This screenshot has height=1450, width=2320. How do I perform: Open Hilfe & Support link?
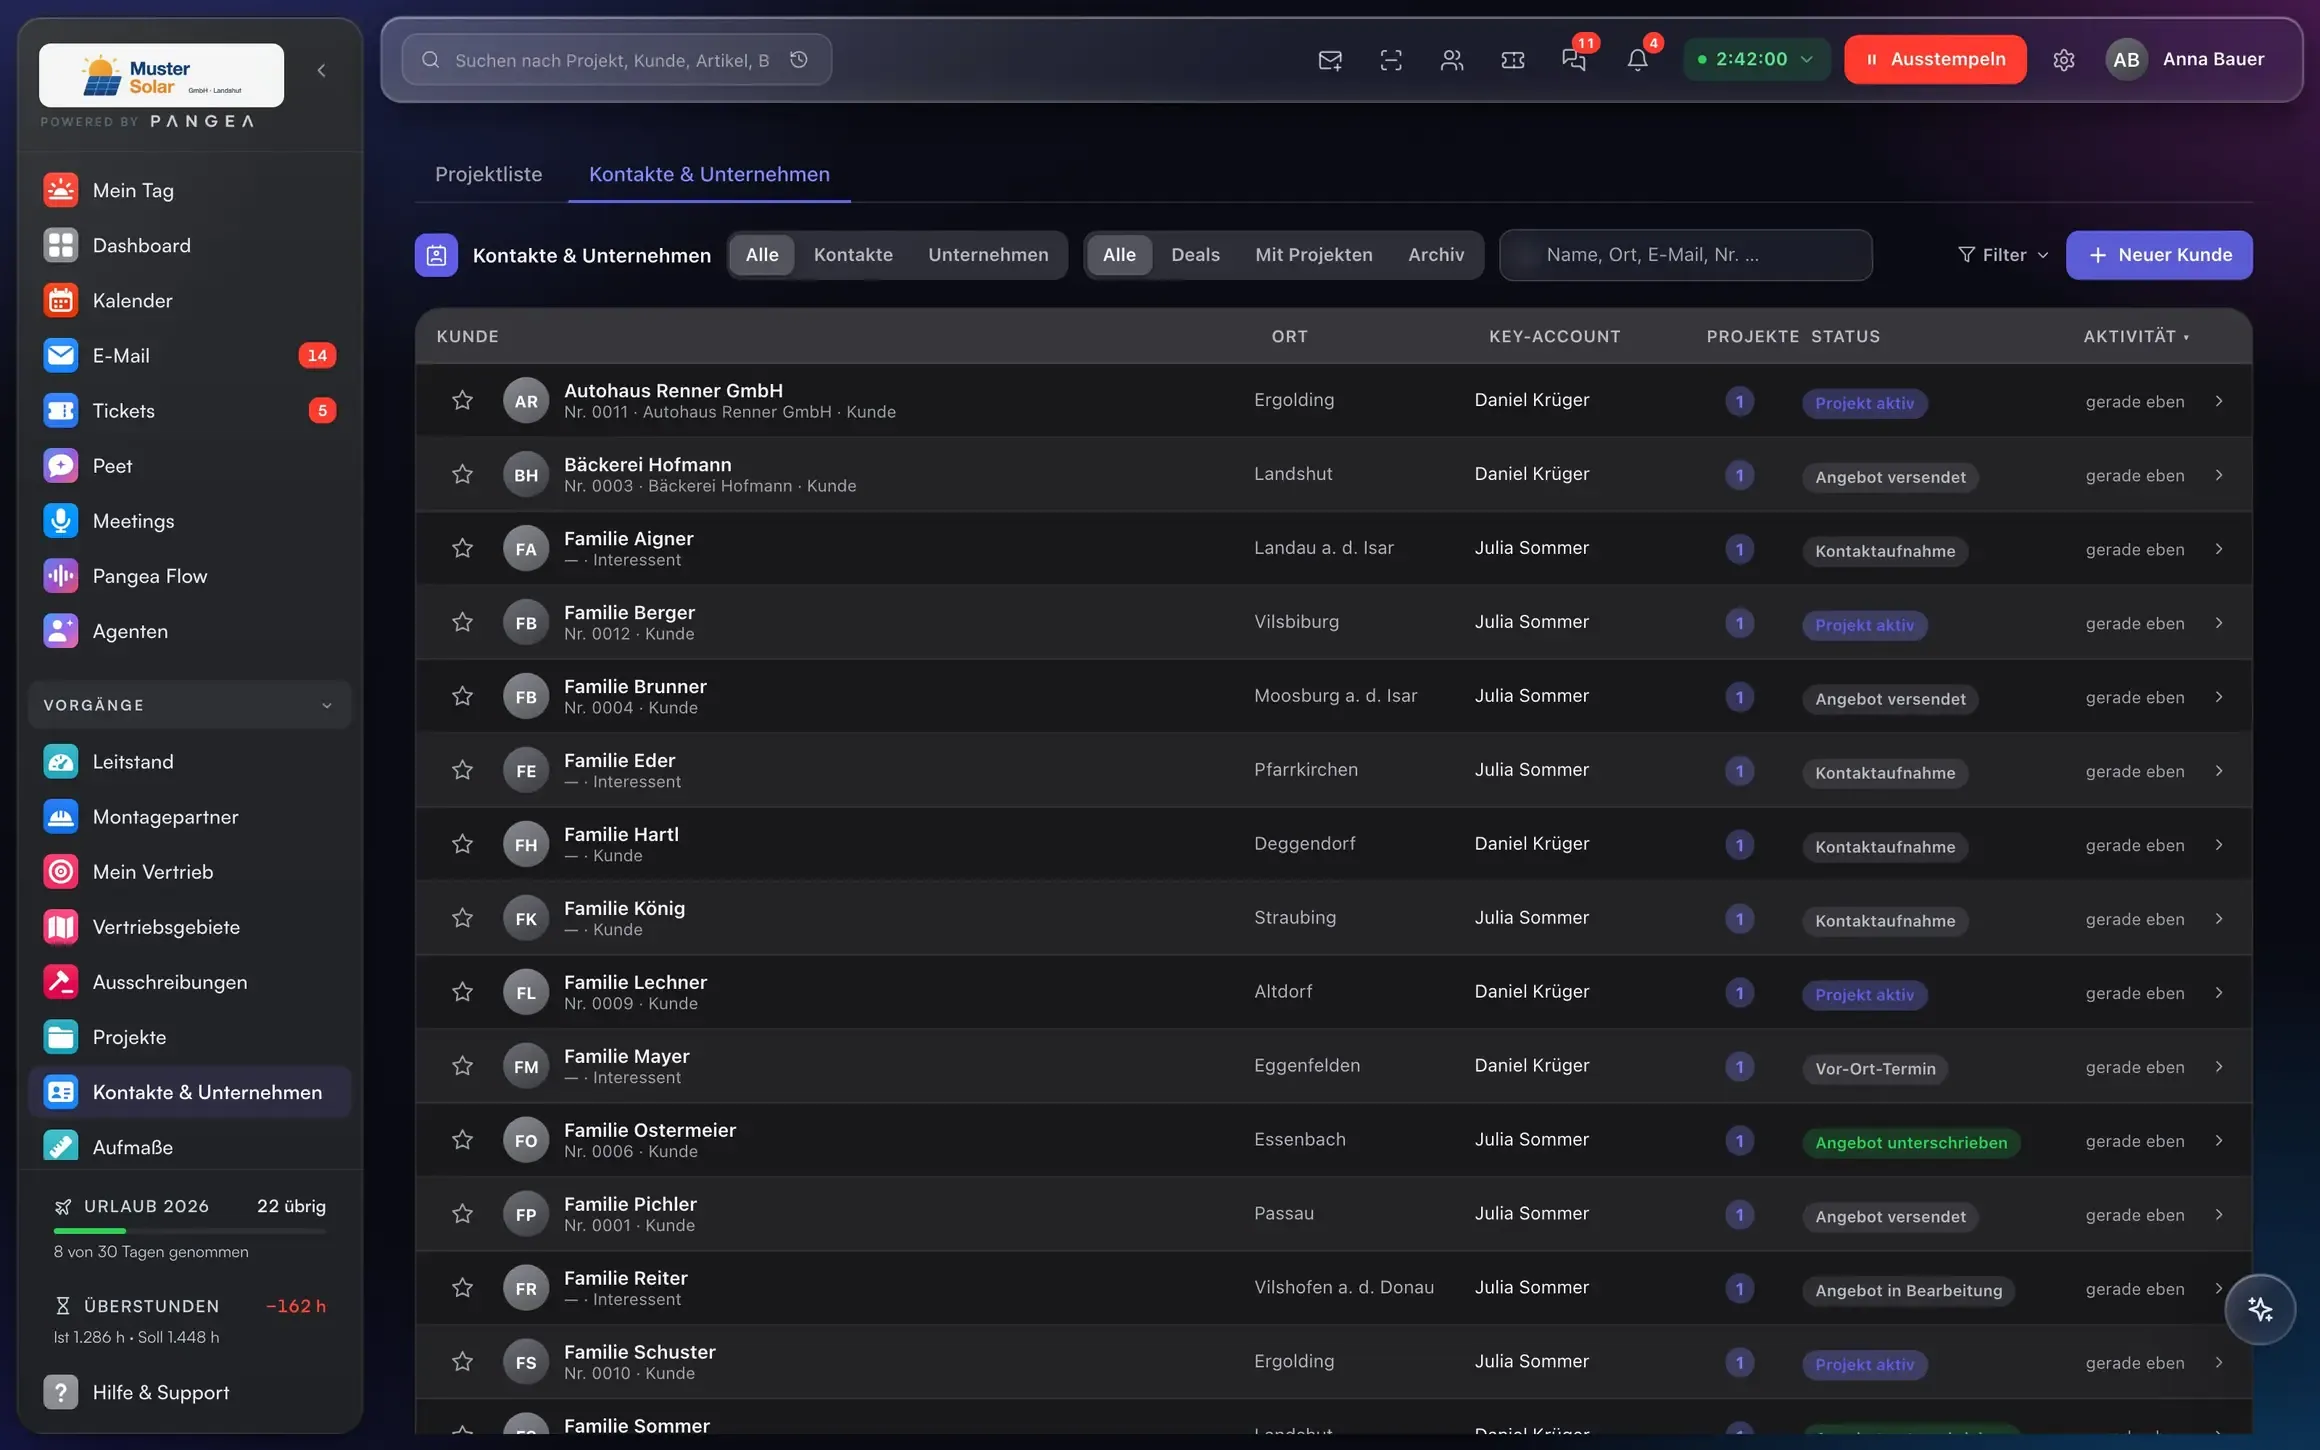pyautogui.click(x=190, y=1392)
